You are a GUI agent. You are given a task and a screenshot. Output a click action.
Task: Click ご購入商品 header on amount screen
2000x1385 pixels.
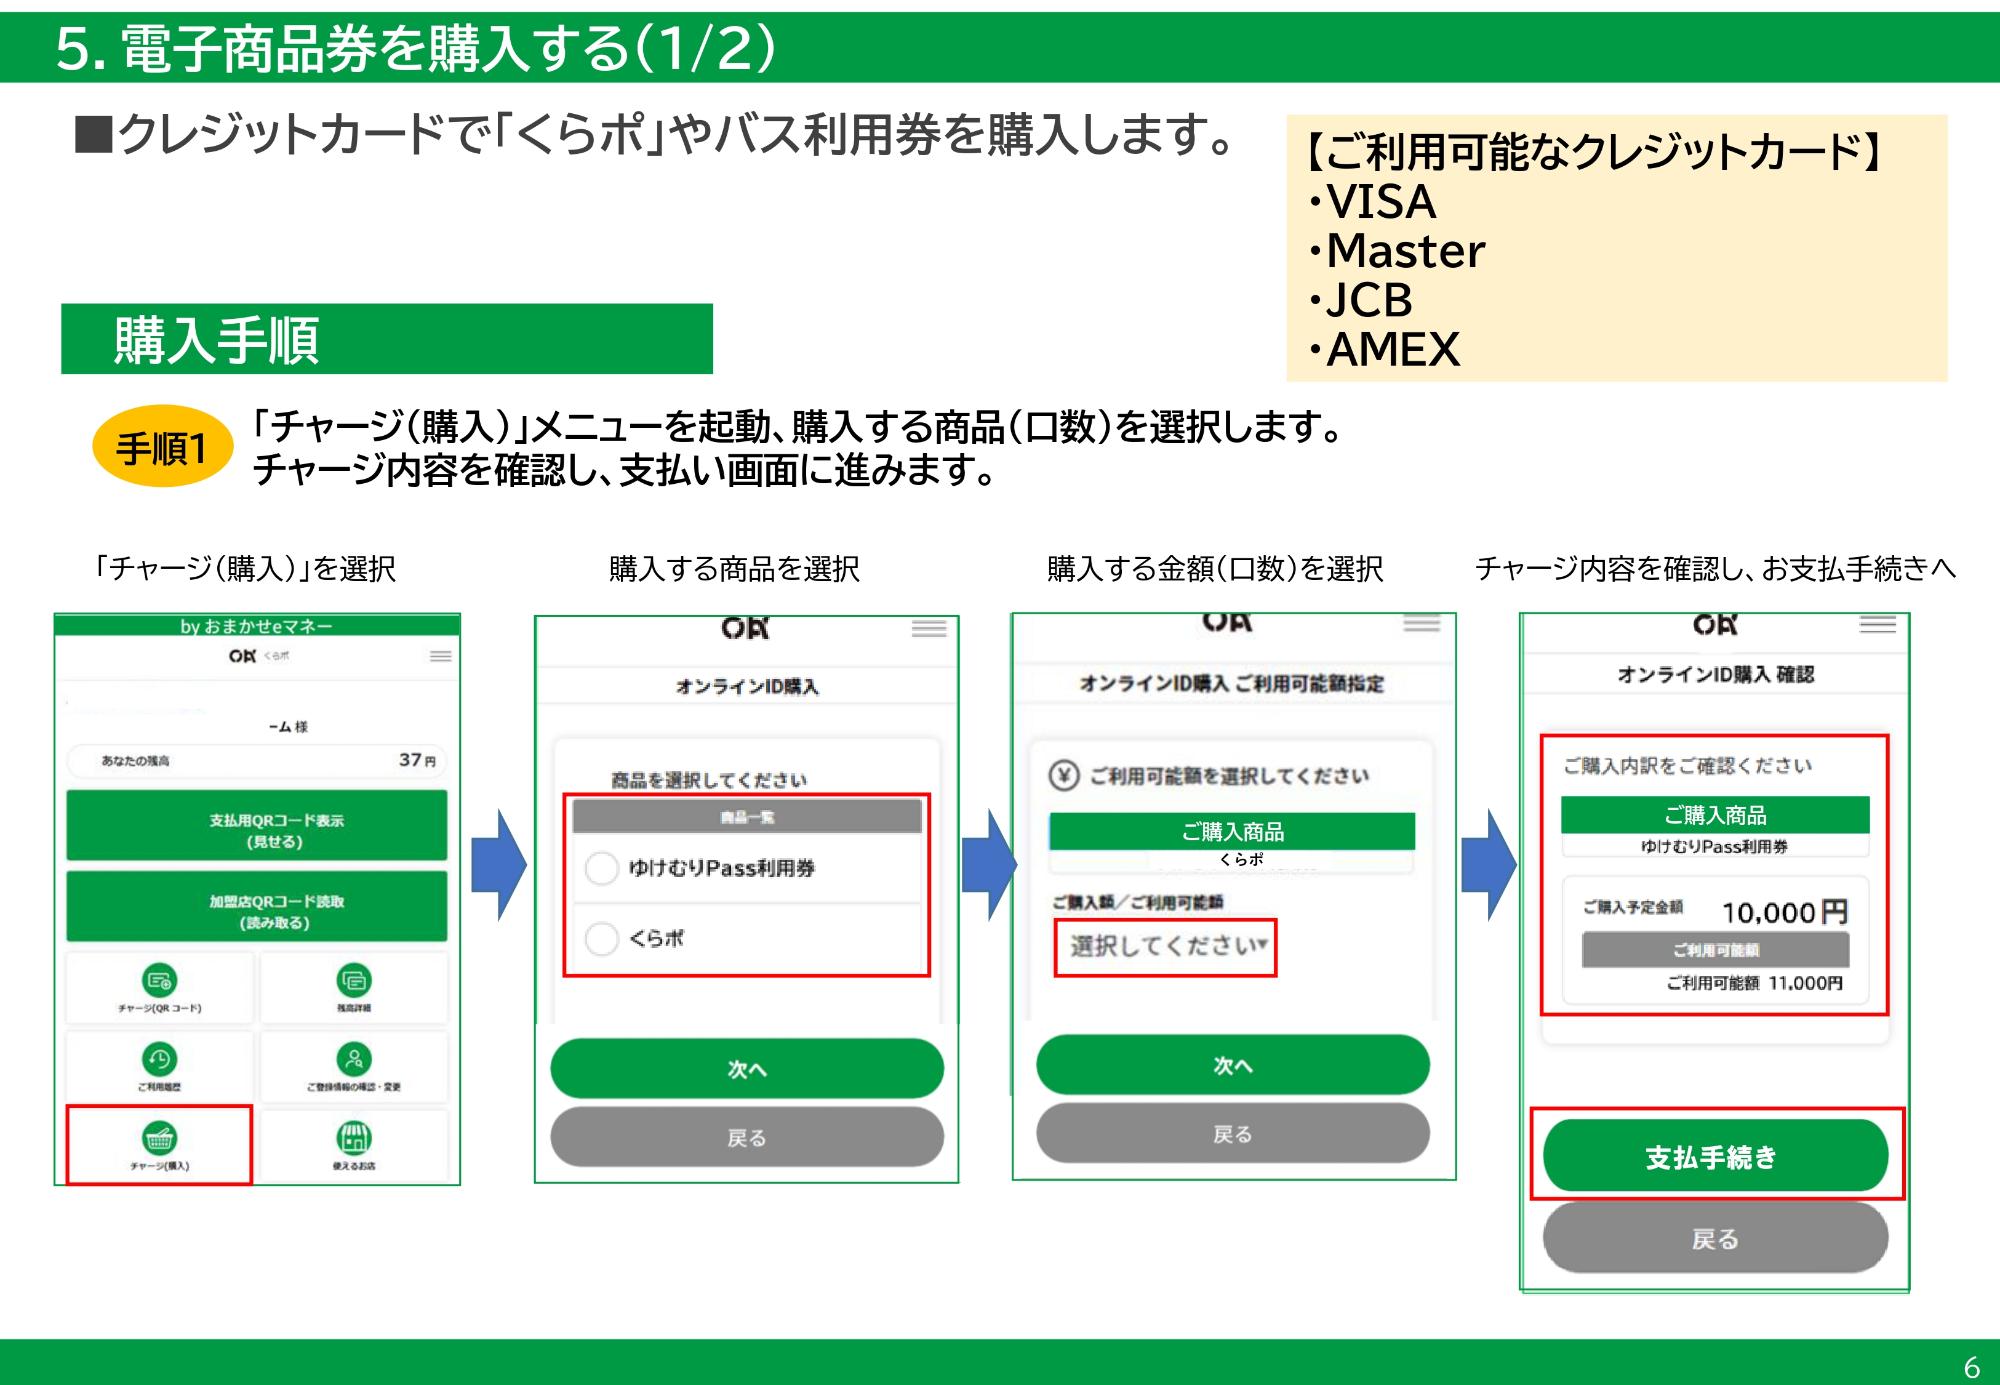pyautogui.click(x=1232, y=831)
